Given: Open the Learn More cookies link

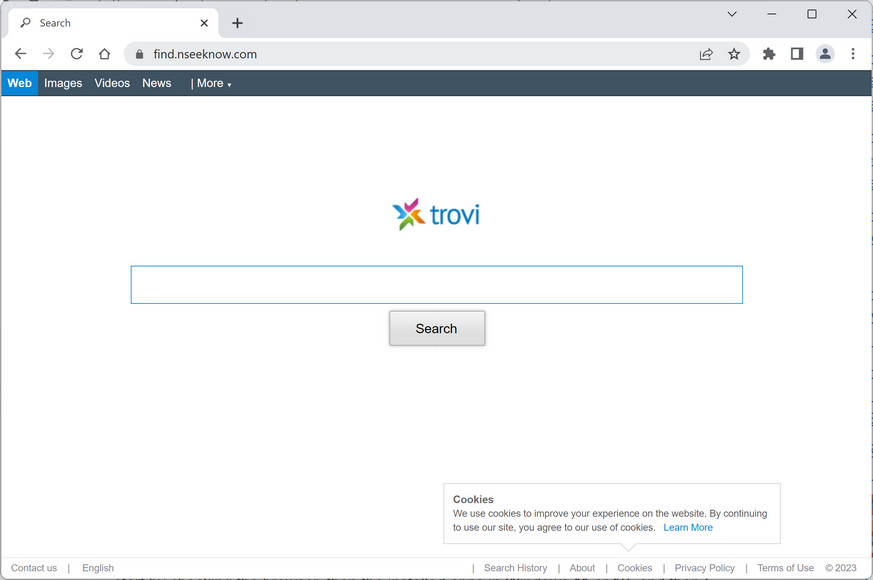Looking at the screenshot, I should click(688, 527).
